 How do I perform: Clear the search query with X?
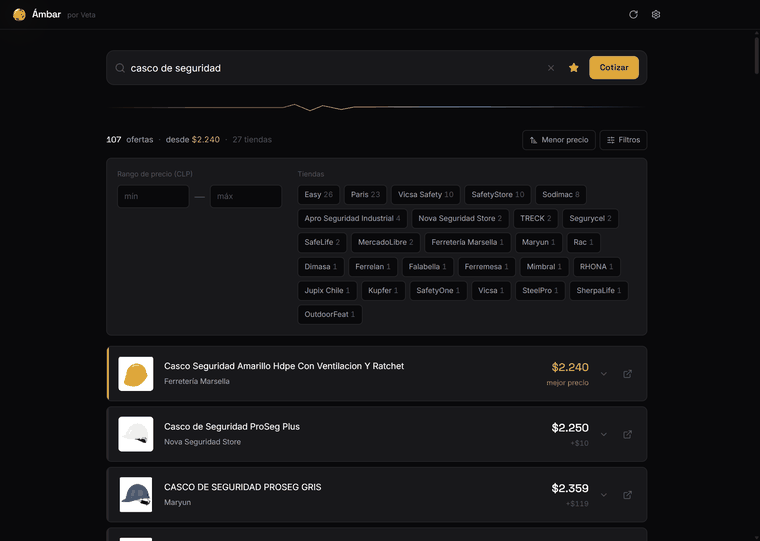coord(551,68)
